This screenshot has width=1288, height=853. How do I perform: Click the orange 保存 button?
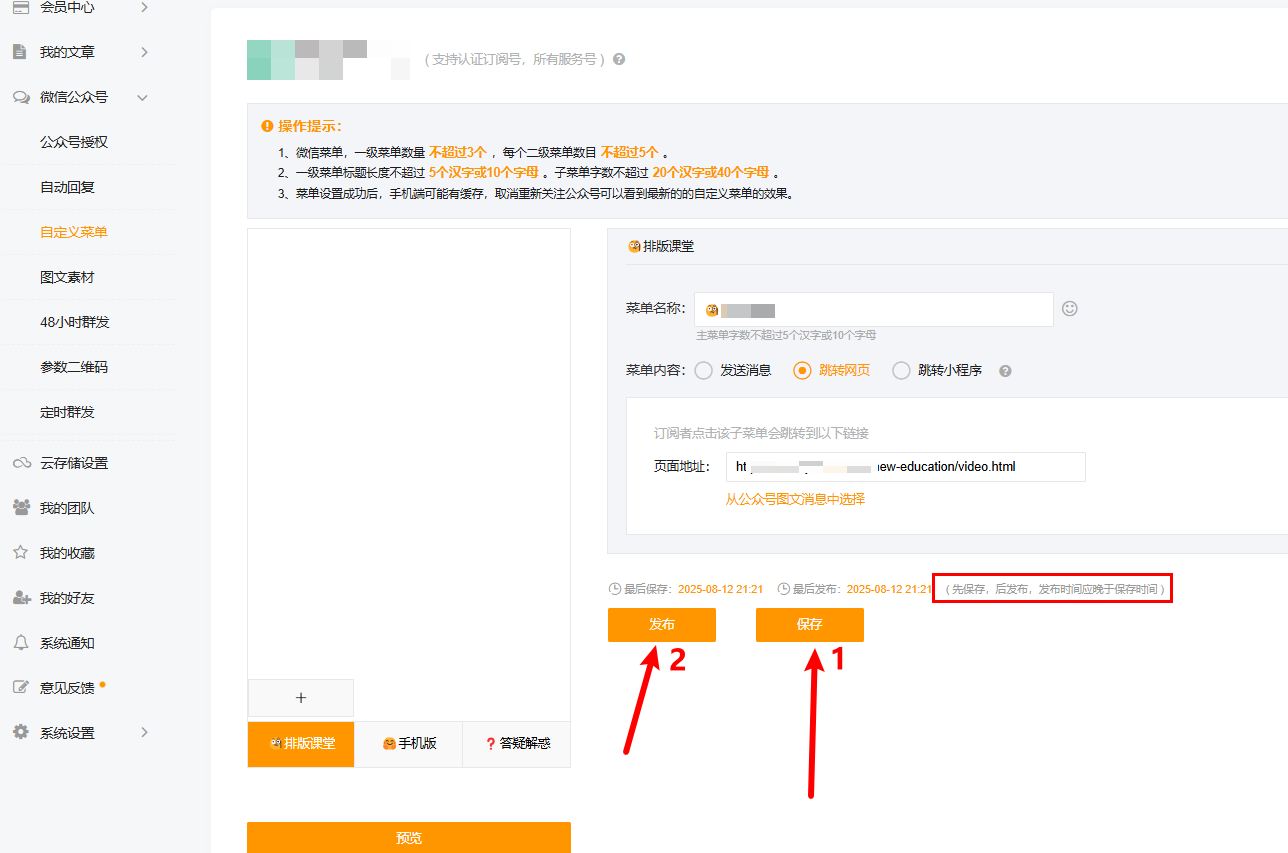click(x=809, y=625)
